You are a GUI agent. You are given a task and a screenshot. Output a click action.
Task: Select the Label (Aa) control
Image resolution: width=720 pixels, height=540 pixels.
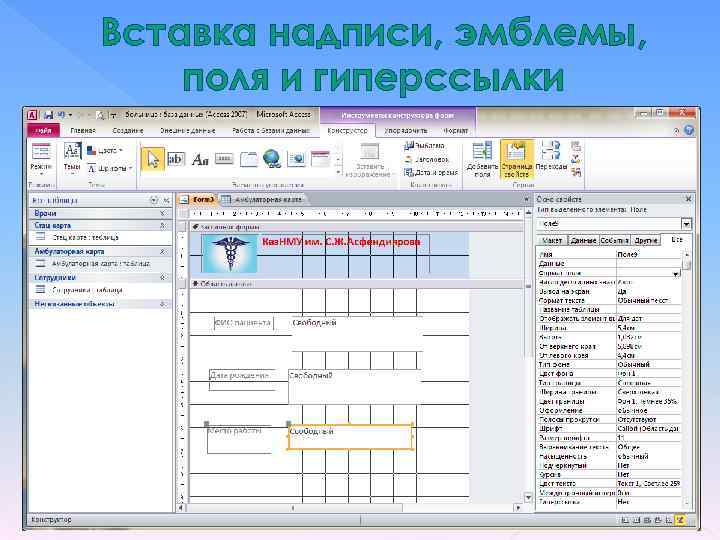coord(200,160)
